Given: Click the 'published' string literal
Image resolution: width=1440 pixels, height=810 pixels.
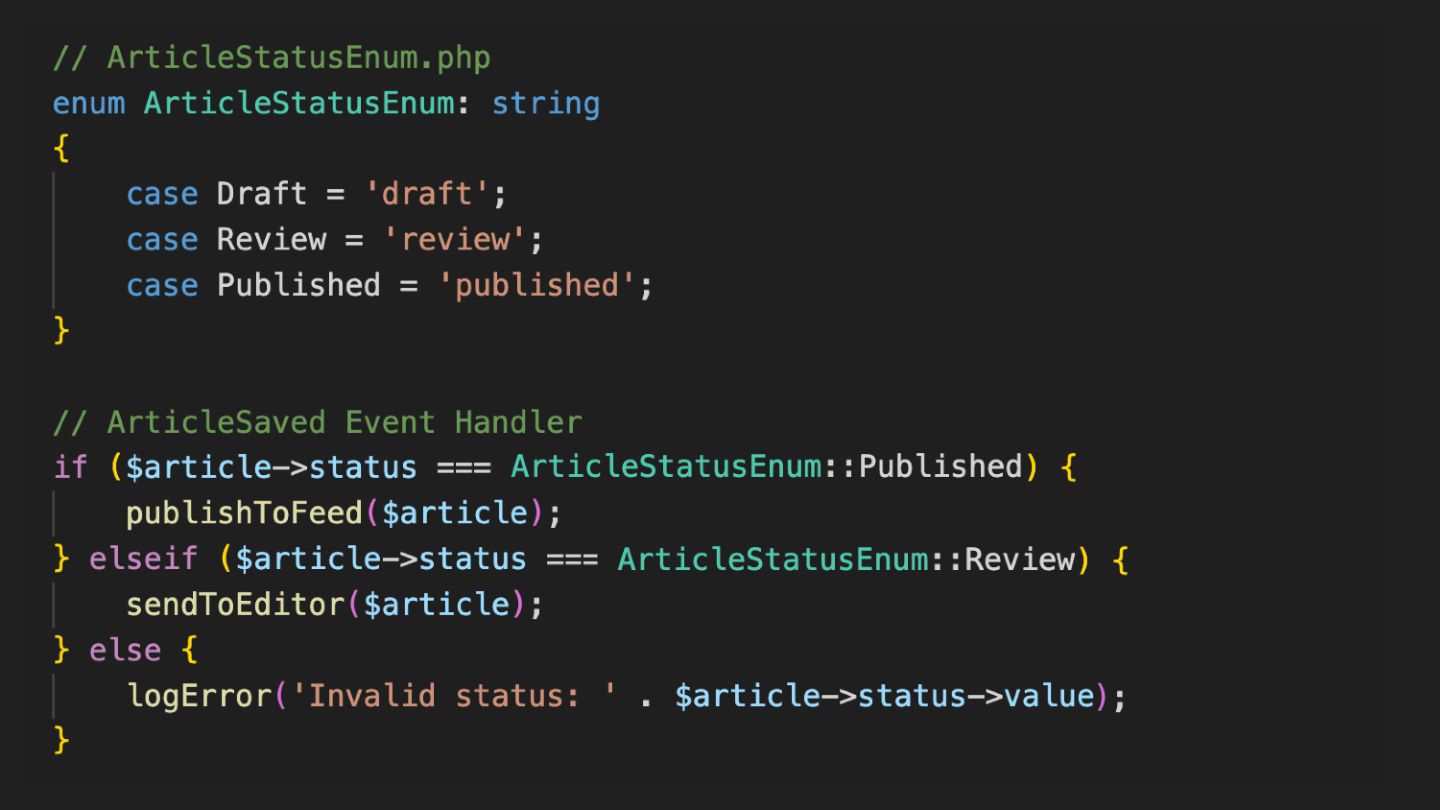Looking at the screenshot, I should [537, 285].
